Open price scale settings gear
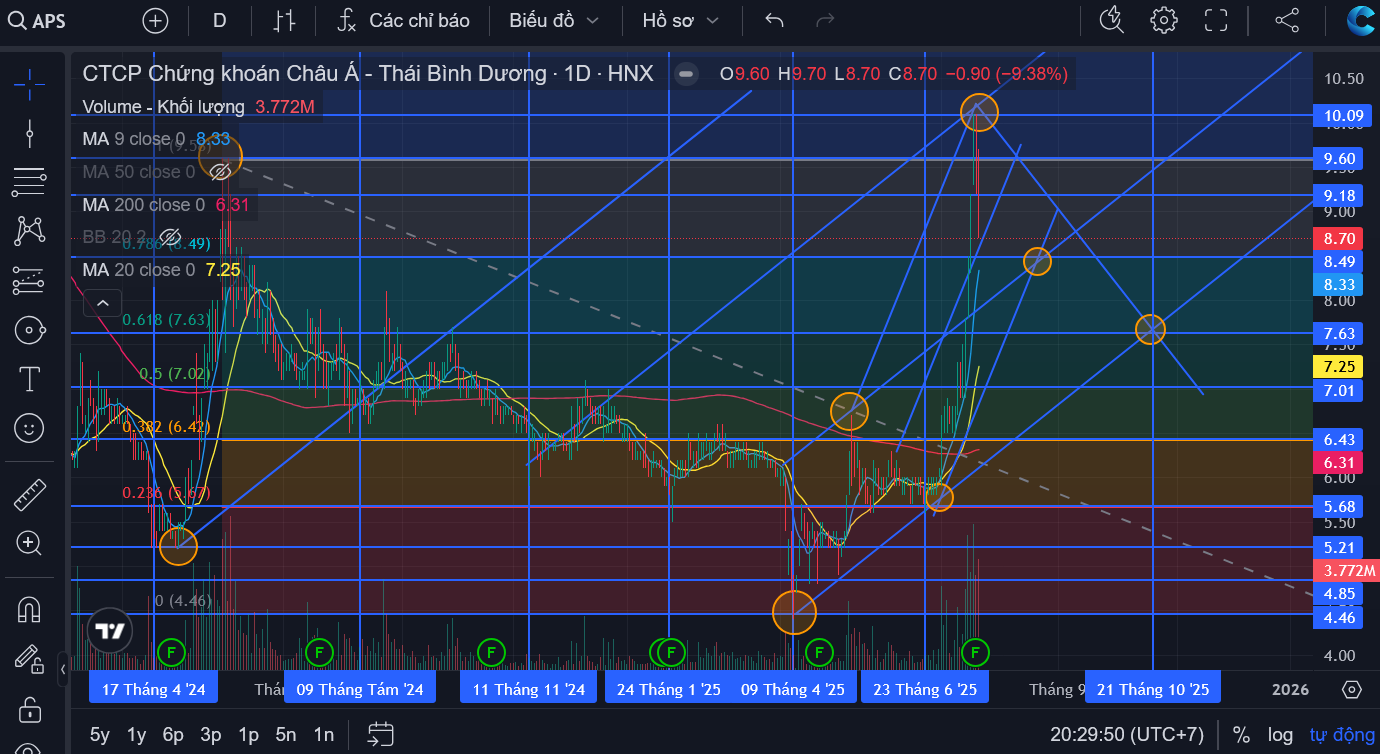Screen dimensions: 1380x754 click(1352, 690)
